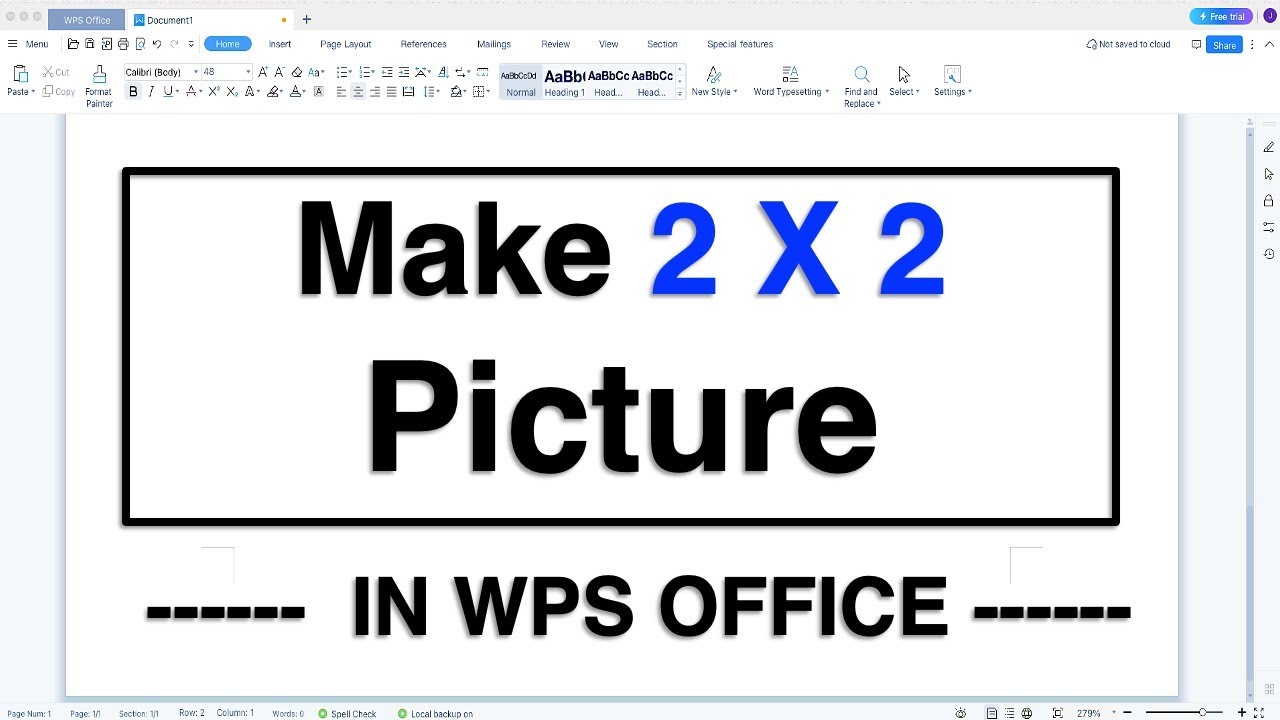The image size is (1280, 720).
Task: Click the font color A swatch
Action: click(x=295, y=91)
